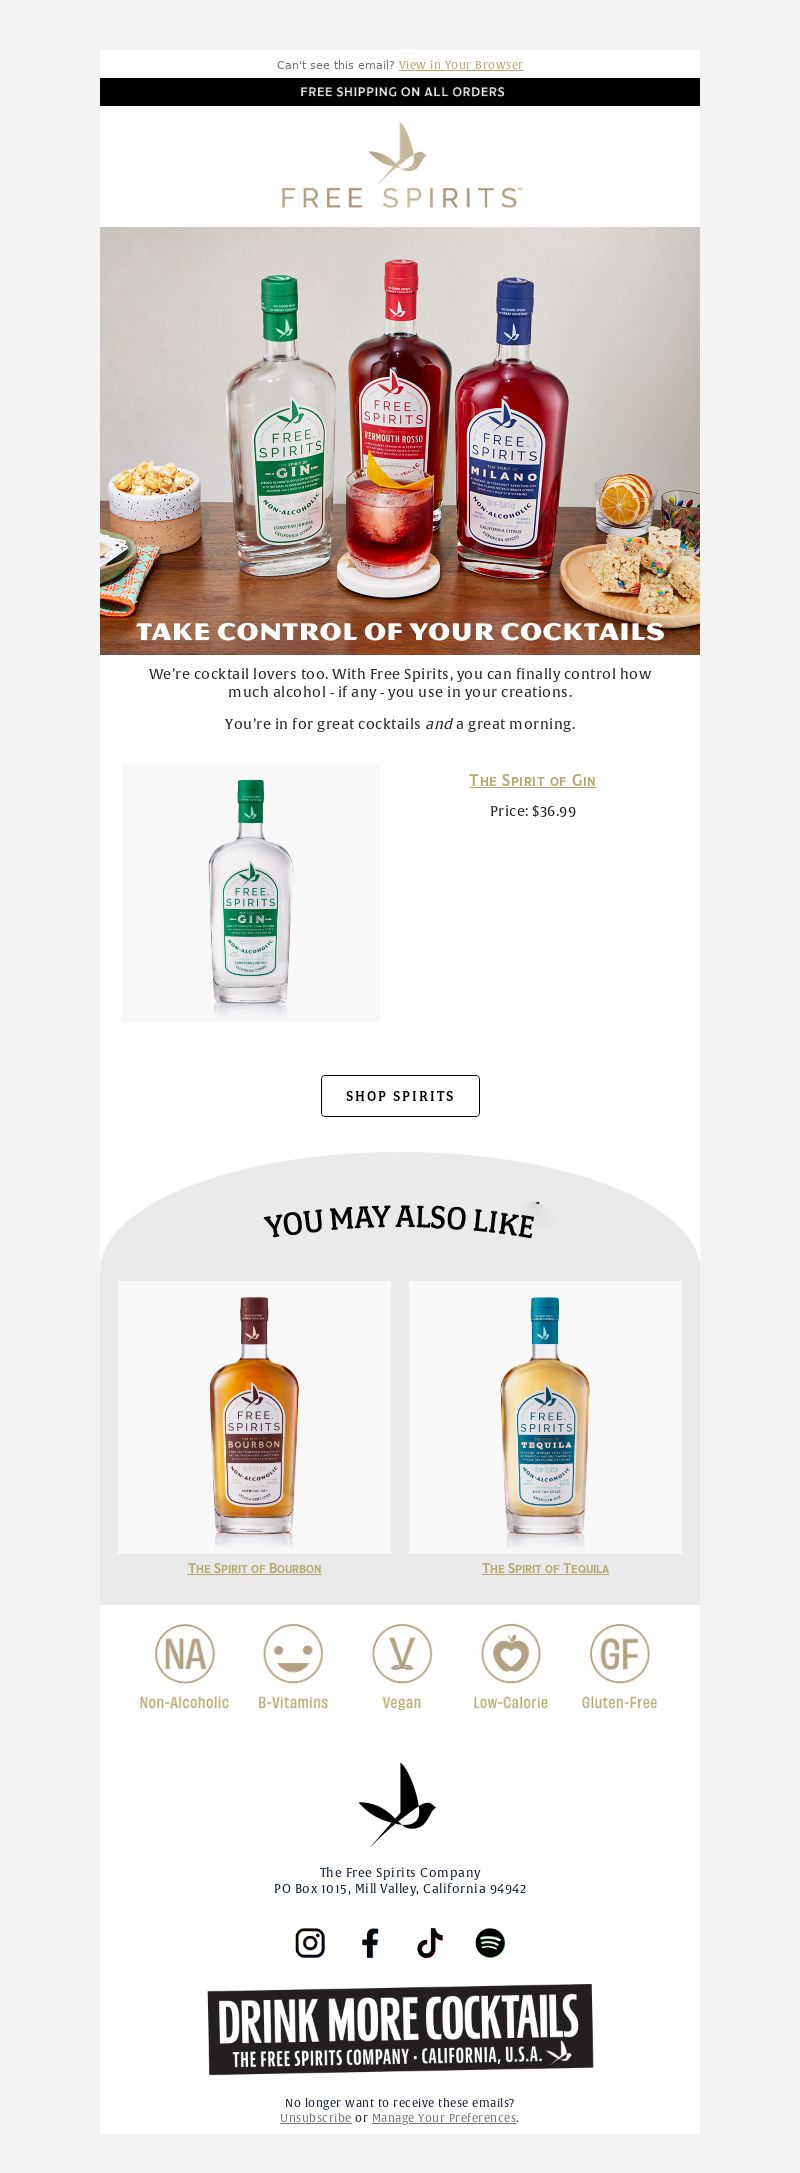
Task: Open the Facebook social icon
Action: tap(370, 1943)
